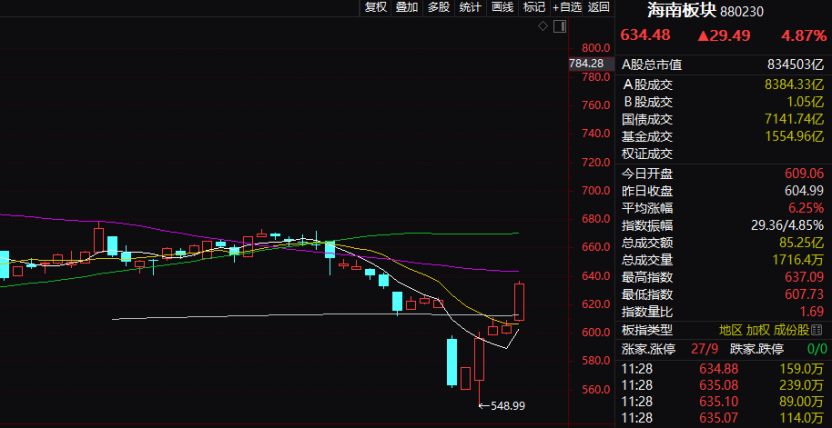Screen dimensions: 832x428
Task: Click the value 834503亿
Action: point(795,65)
